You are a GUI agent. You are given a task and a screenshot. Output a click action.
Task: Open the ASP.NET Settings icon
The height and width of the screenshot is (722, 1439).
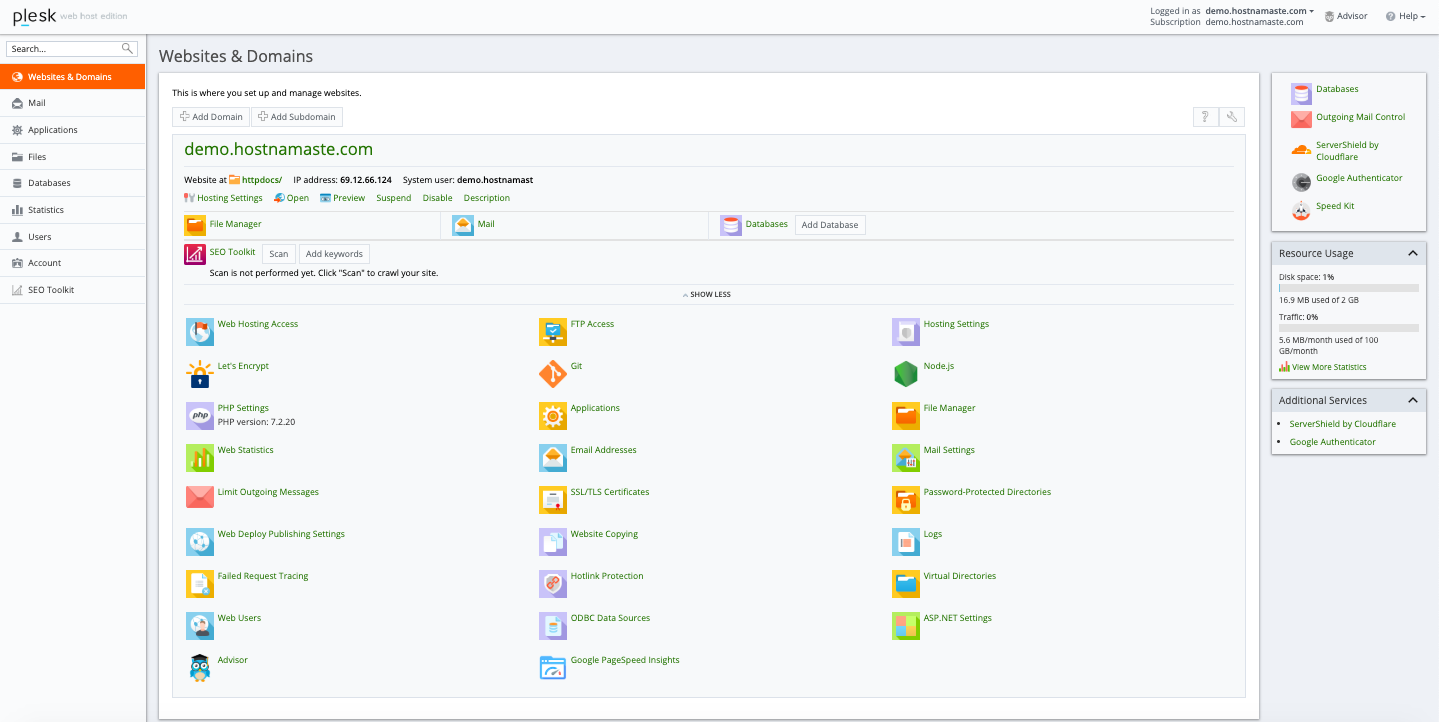click(x=906, y=626)
